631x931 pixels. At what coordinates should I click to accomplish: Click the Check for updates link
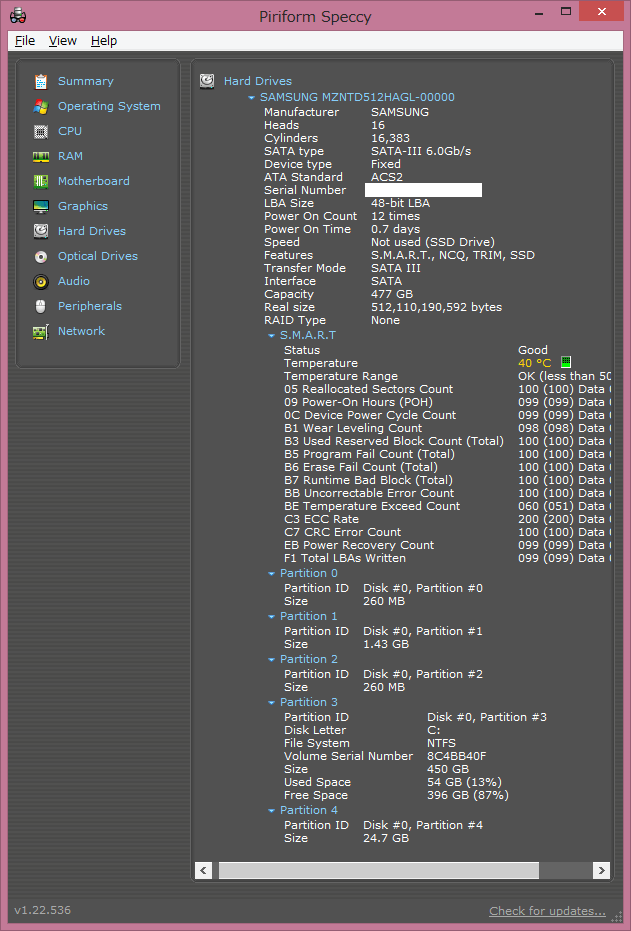click(x=547, y=911)
